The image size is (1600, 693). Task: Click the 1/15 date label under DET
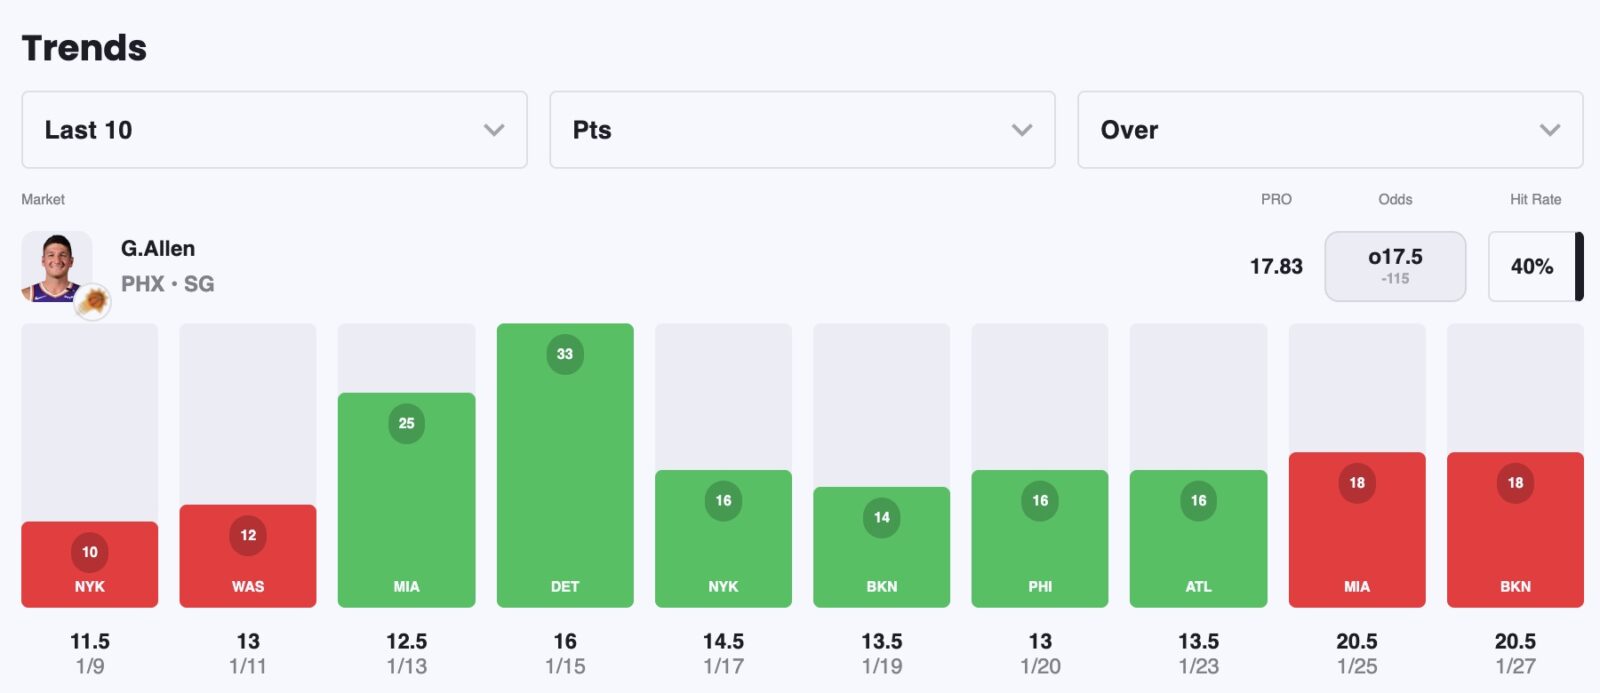565,666
